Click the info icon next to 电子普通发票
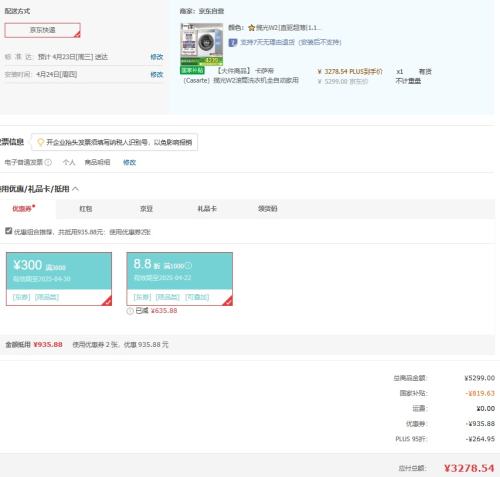 pyautogui.click(x=48, y=162)
